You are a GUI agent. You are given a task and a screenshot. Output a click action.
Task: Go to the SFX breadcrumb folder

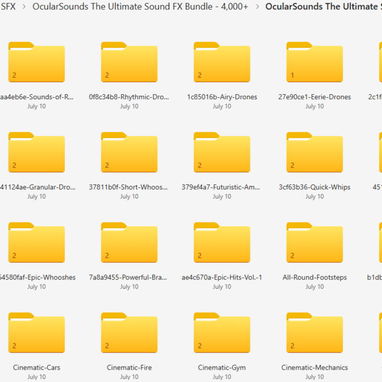[8, 6]
